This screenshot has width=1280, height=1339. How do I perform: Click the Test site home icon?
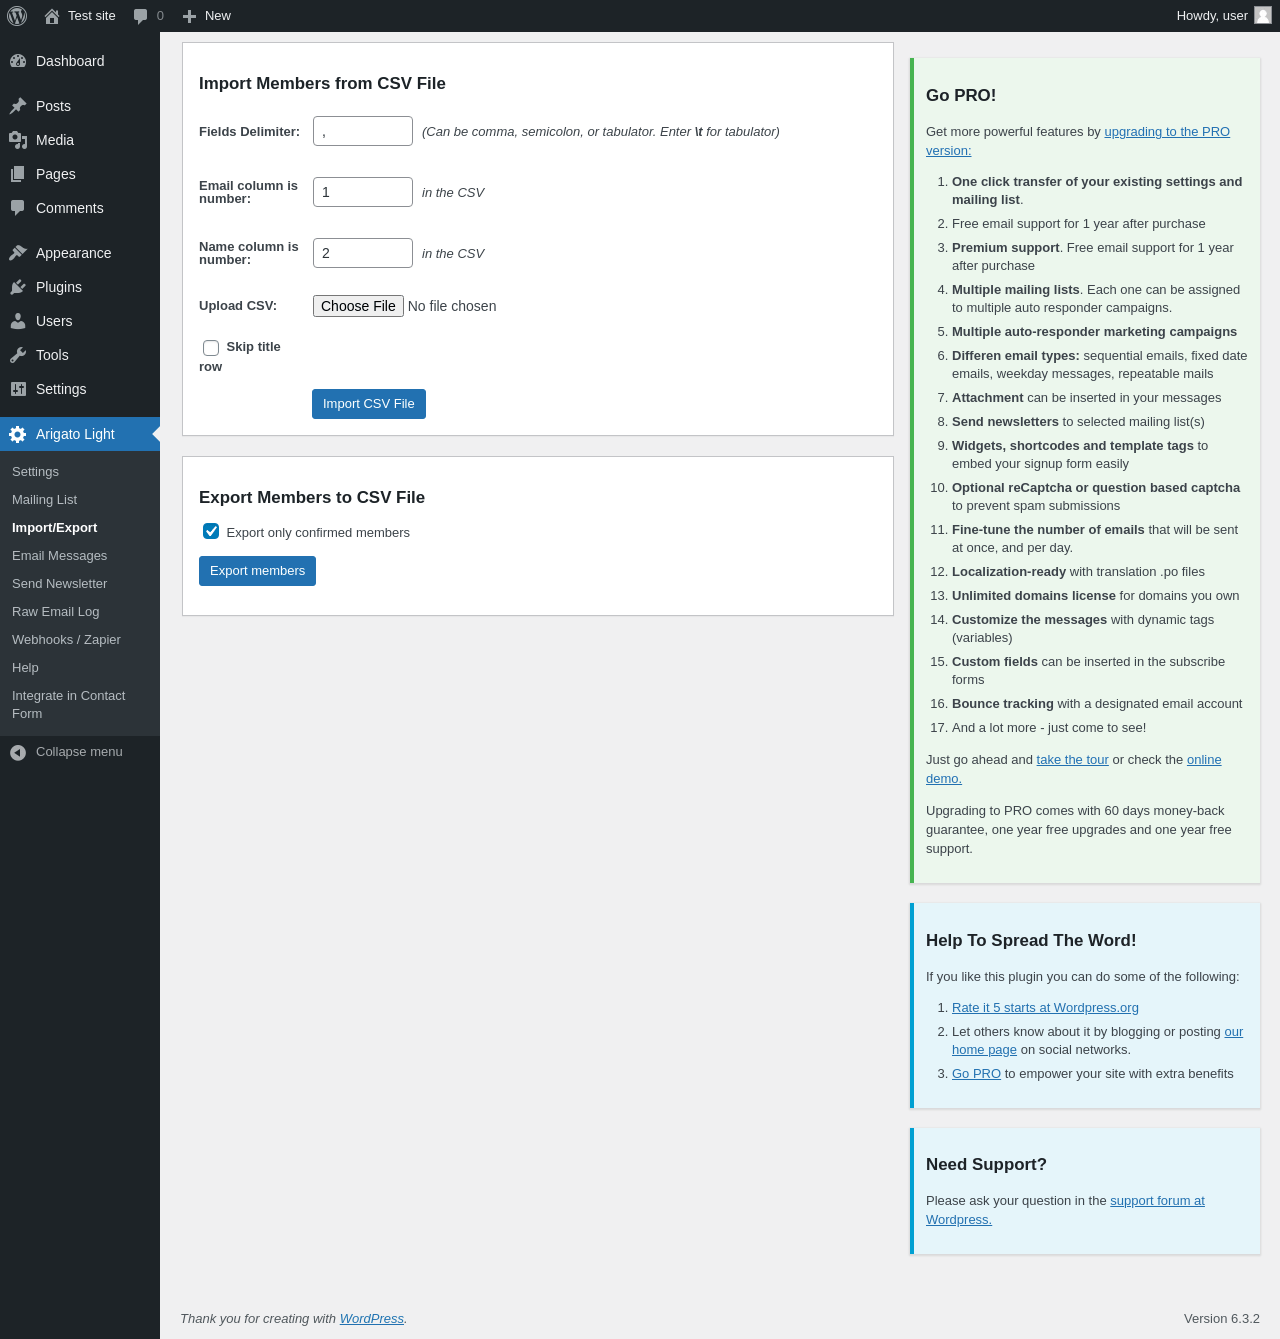[x=52, y=16]
